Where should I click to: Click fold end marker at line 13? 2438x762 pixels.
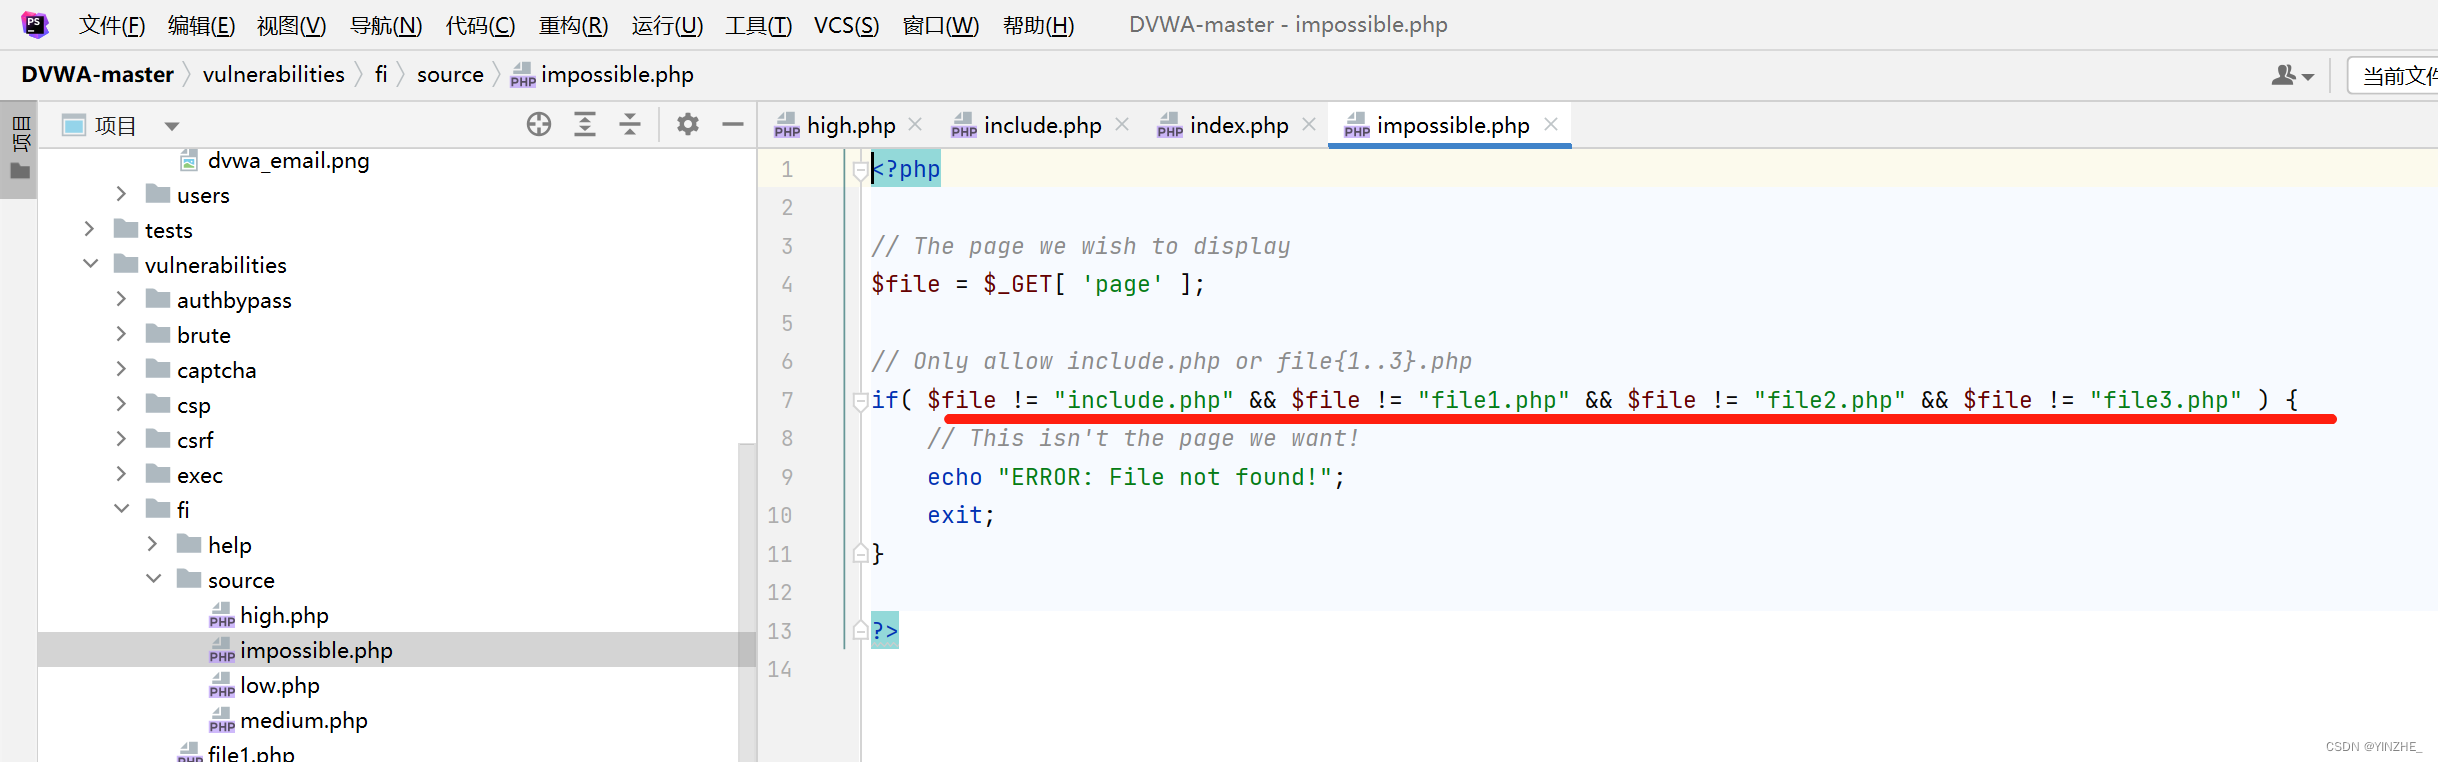(859, 630)
